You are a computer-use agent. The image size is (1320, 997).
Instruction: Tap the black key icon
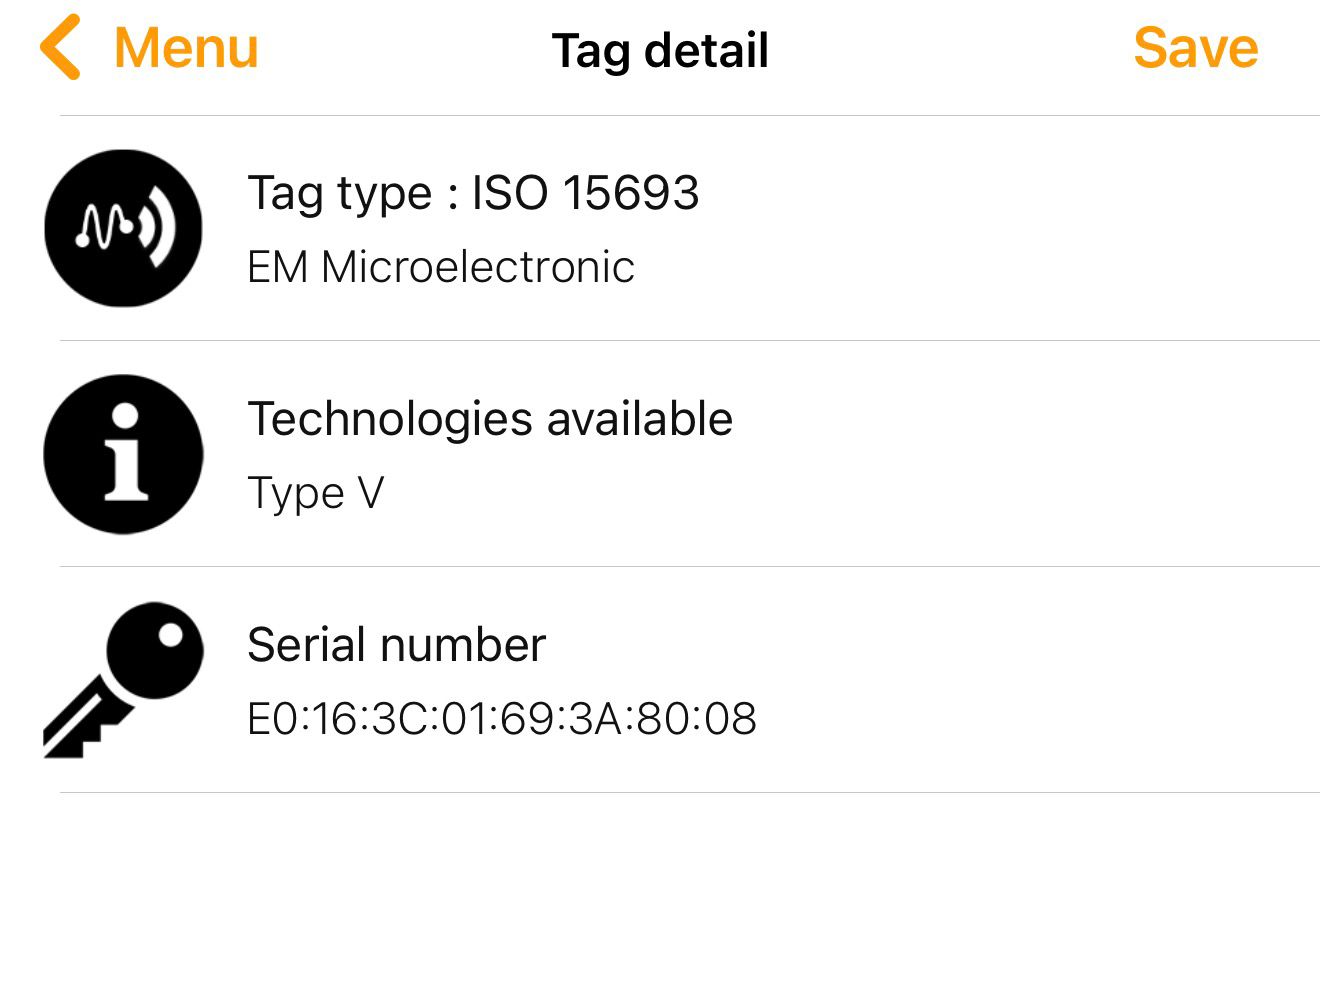(x=122, y=680)
